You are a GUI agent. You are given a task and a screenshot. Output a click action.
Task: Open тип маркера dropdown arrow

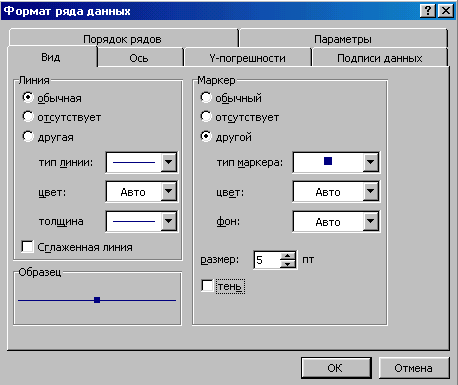[371, 162]
